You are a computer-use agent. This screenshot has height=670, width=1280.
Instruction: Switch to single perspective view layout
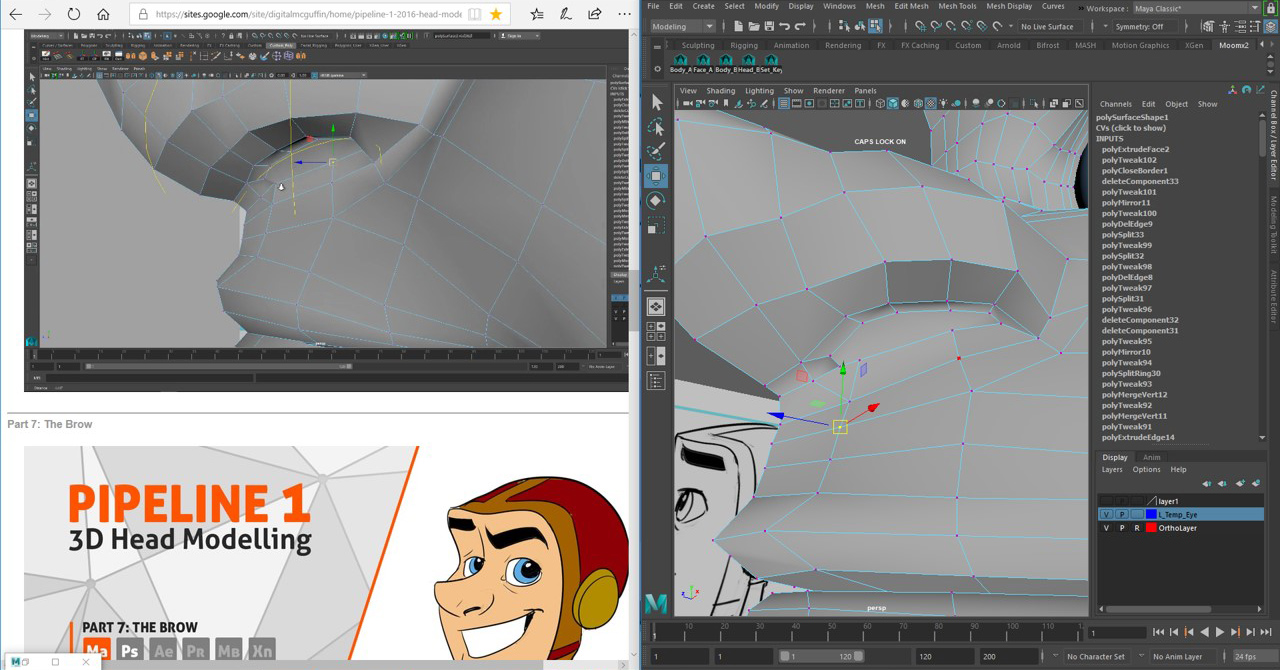(656, 307)
